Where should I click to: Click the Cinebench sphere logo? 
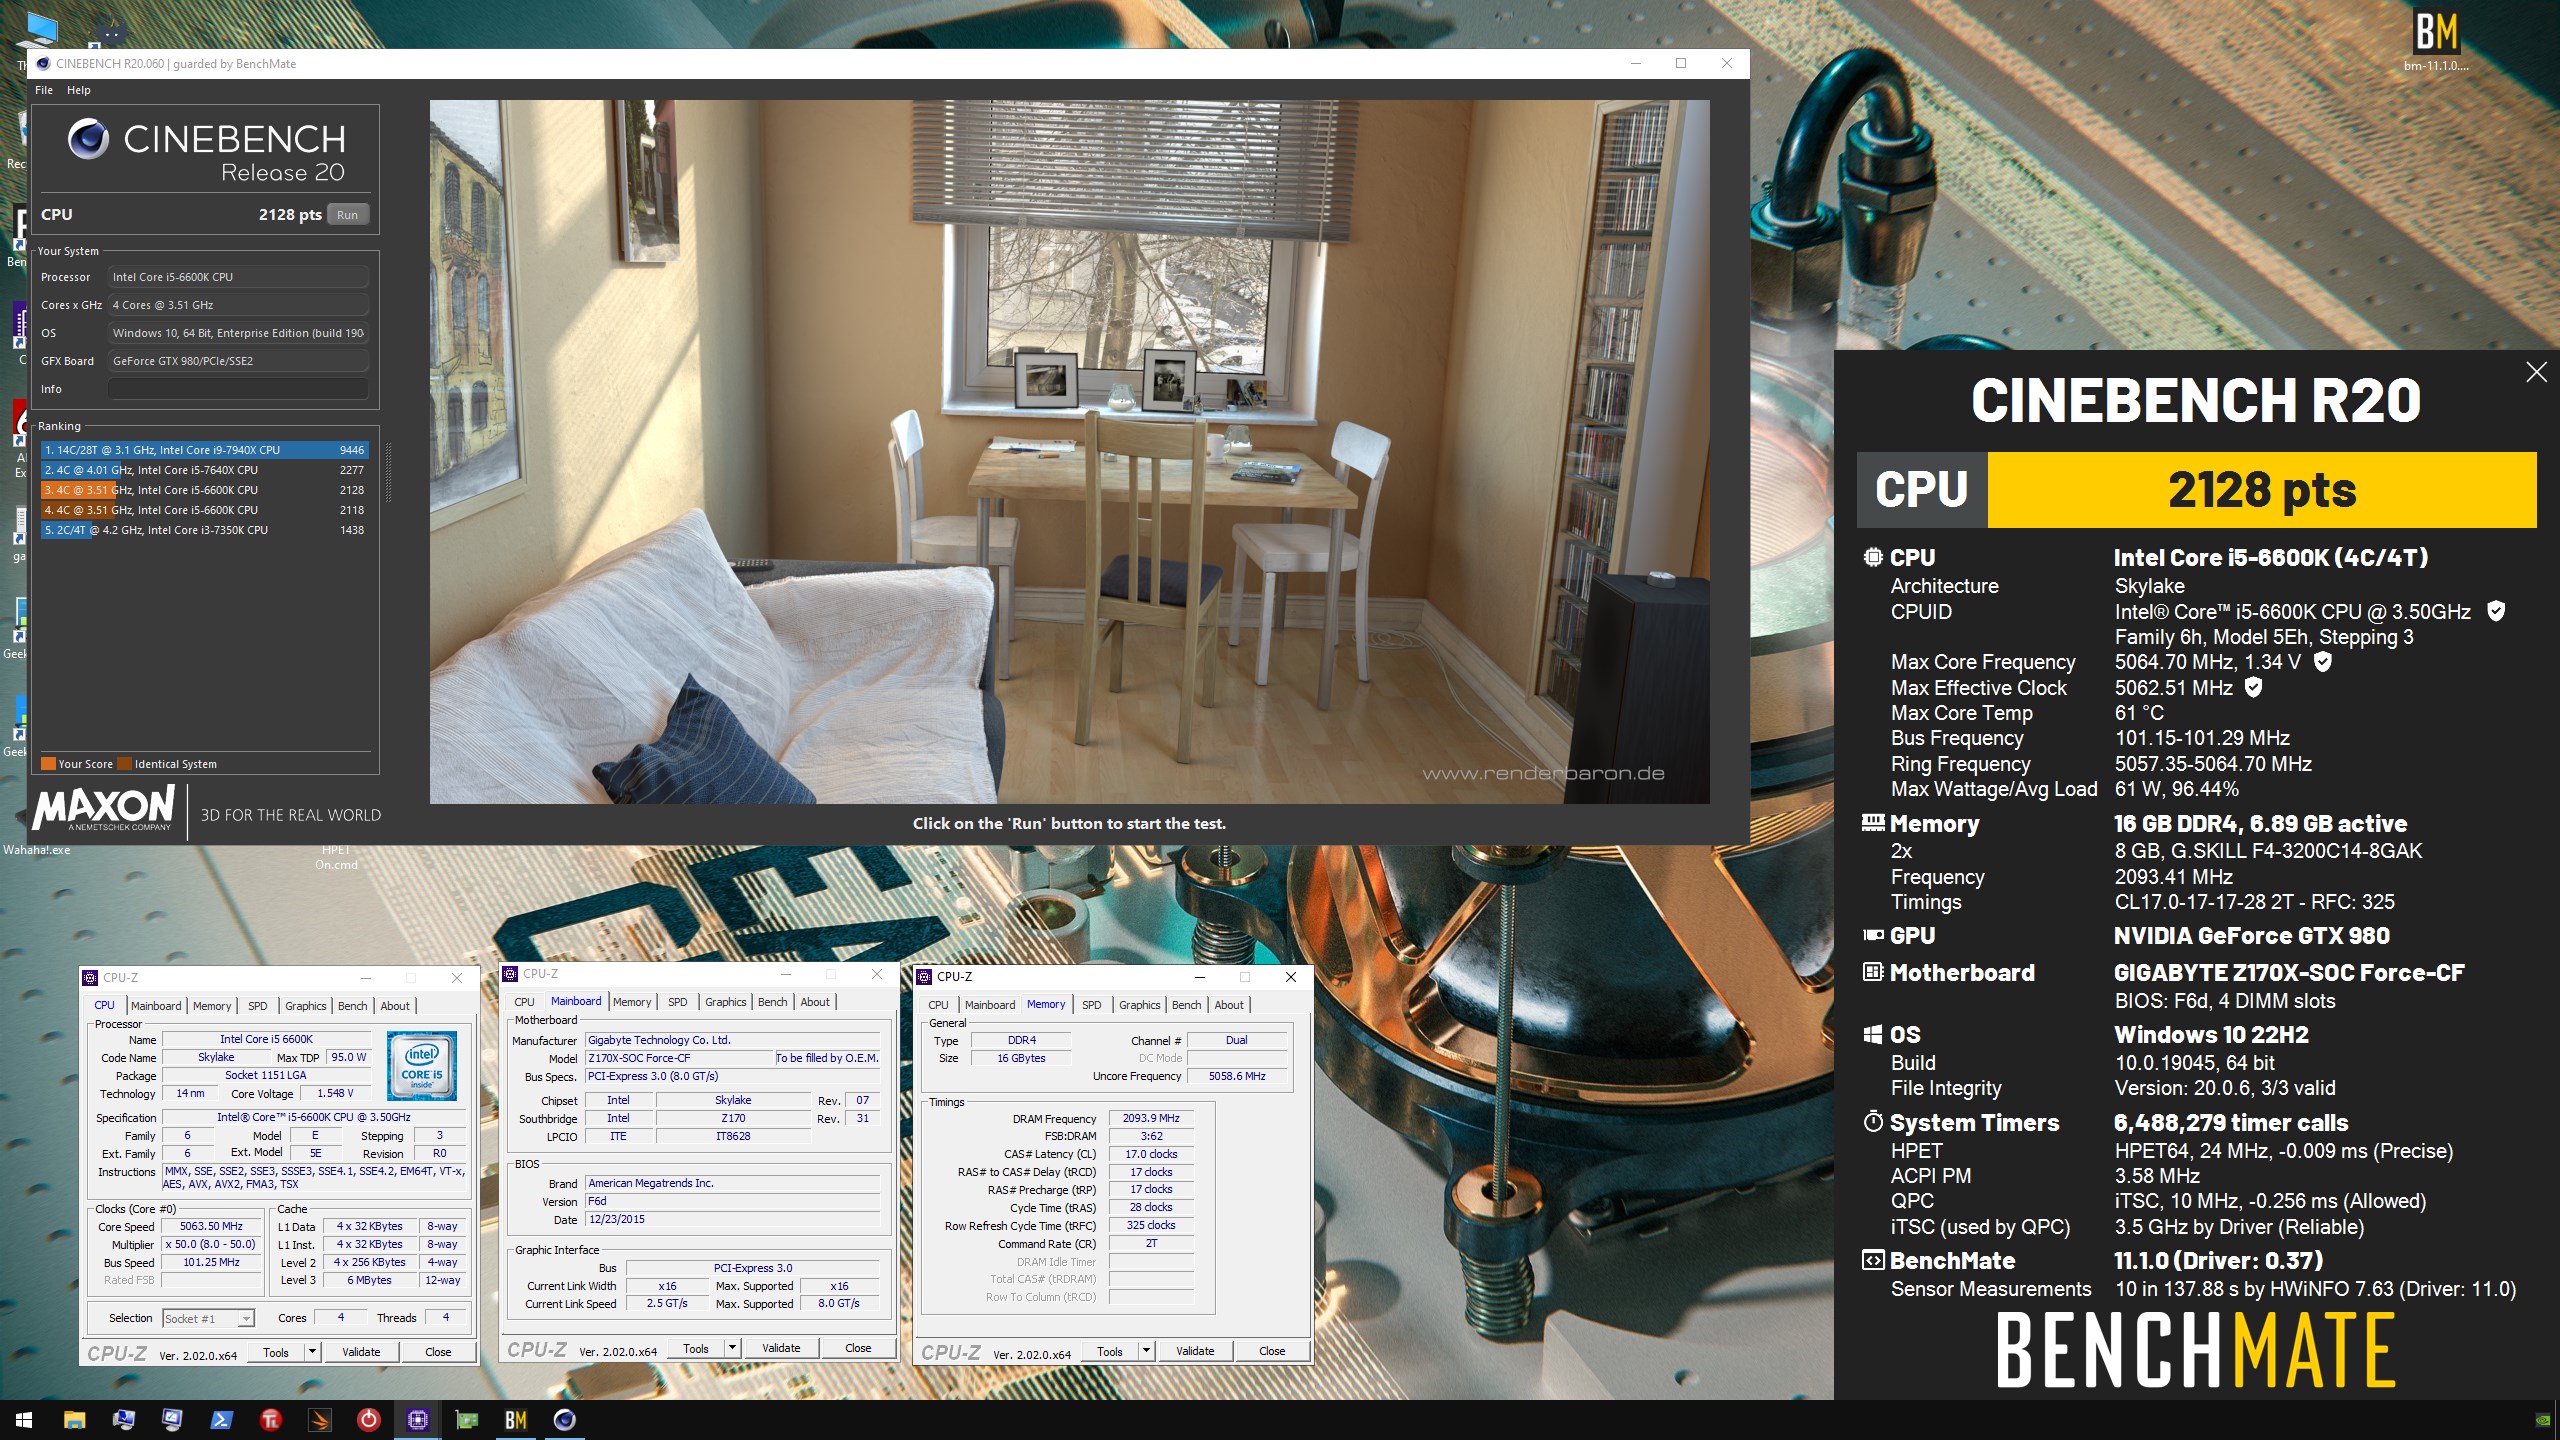(x=88, y=139)
